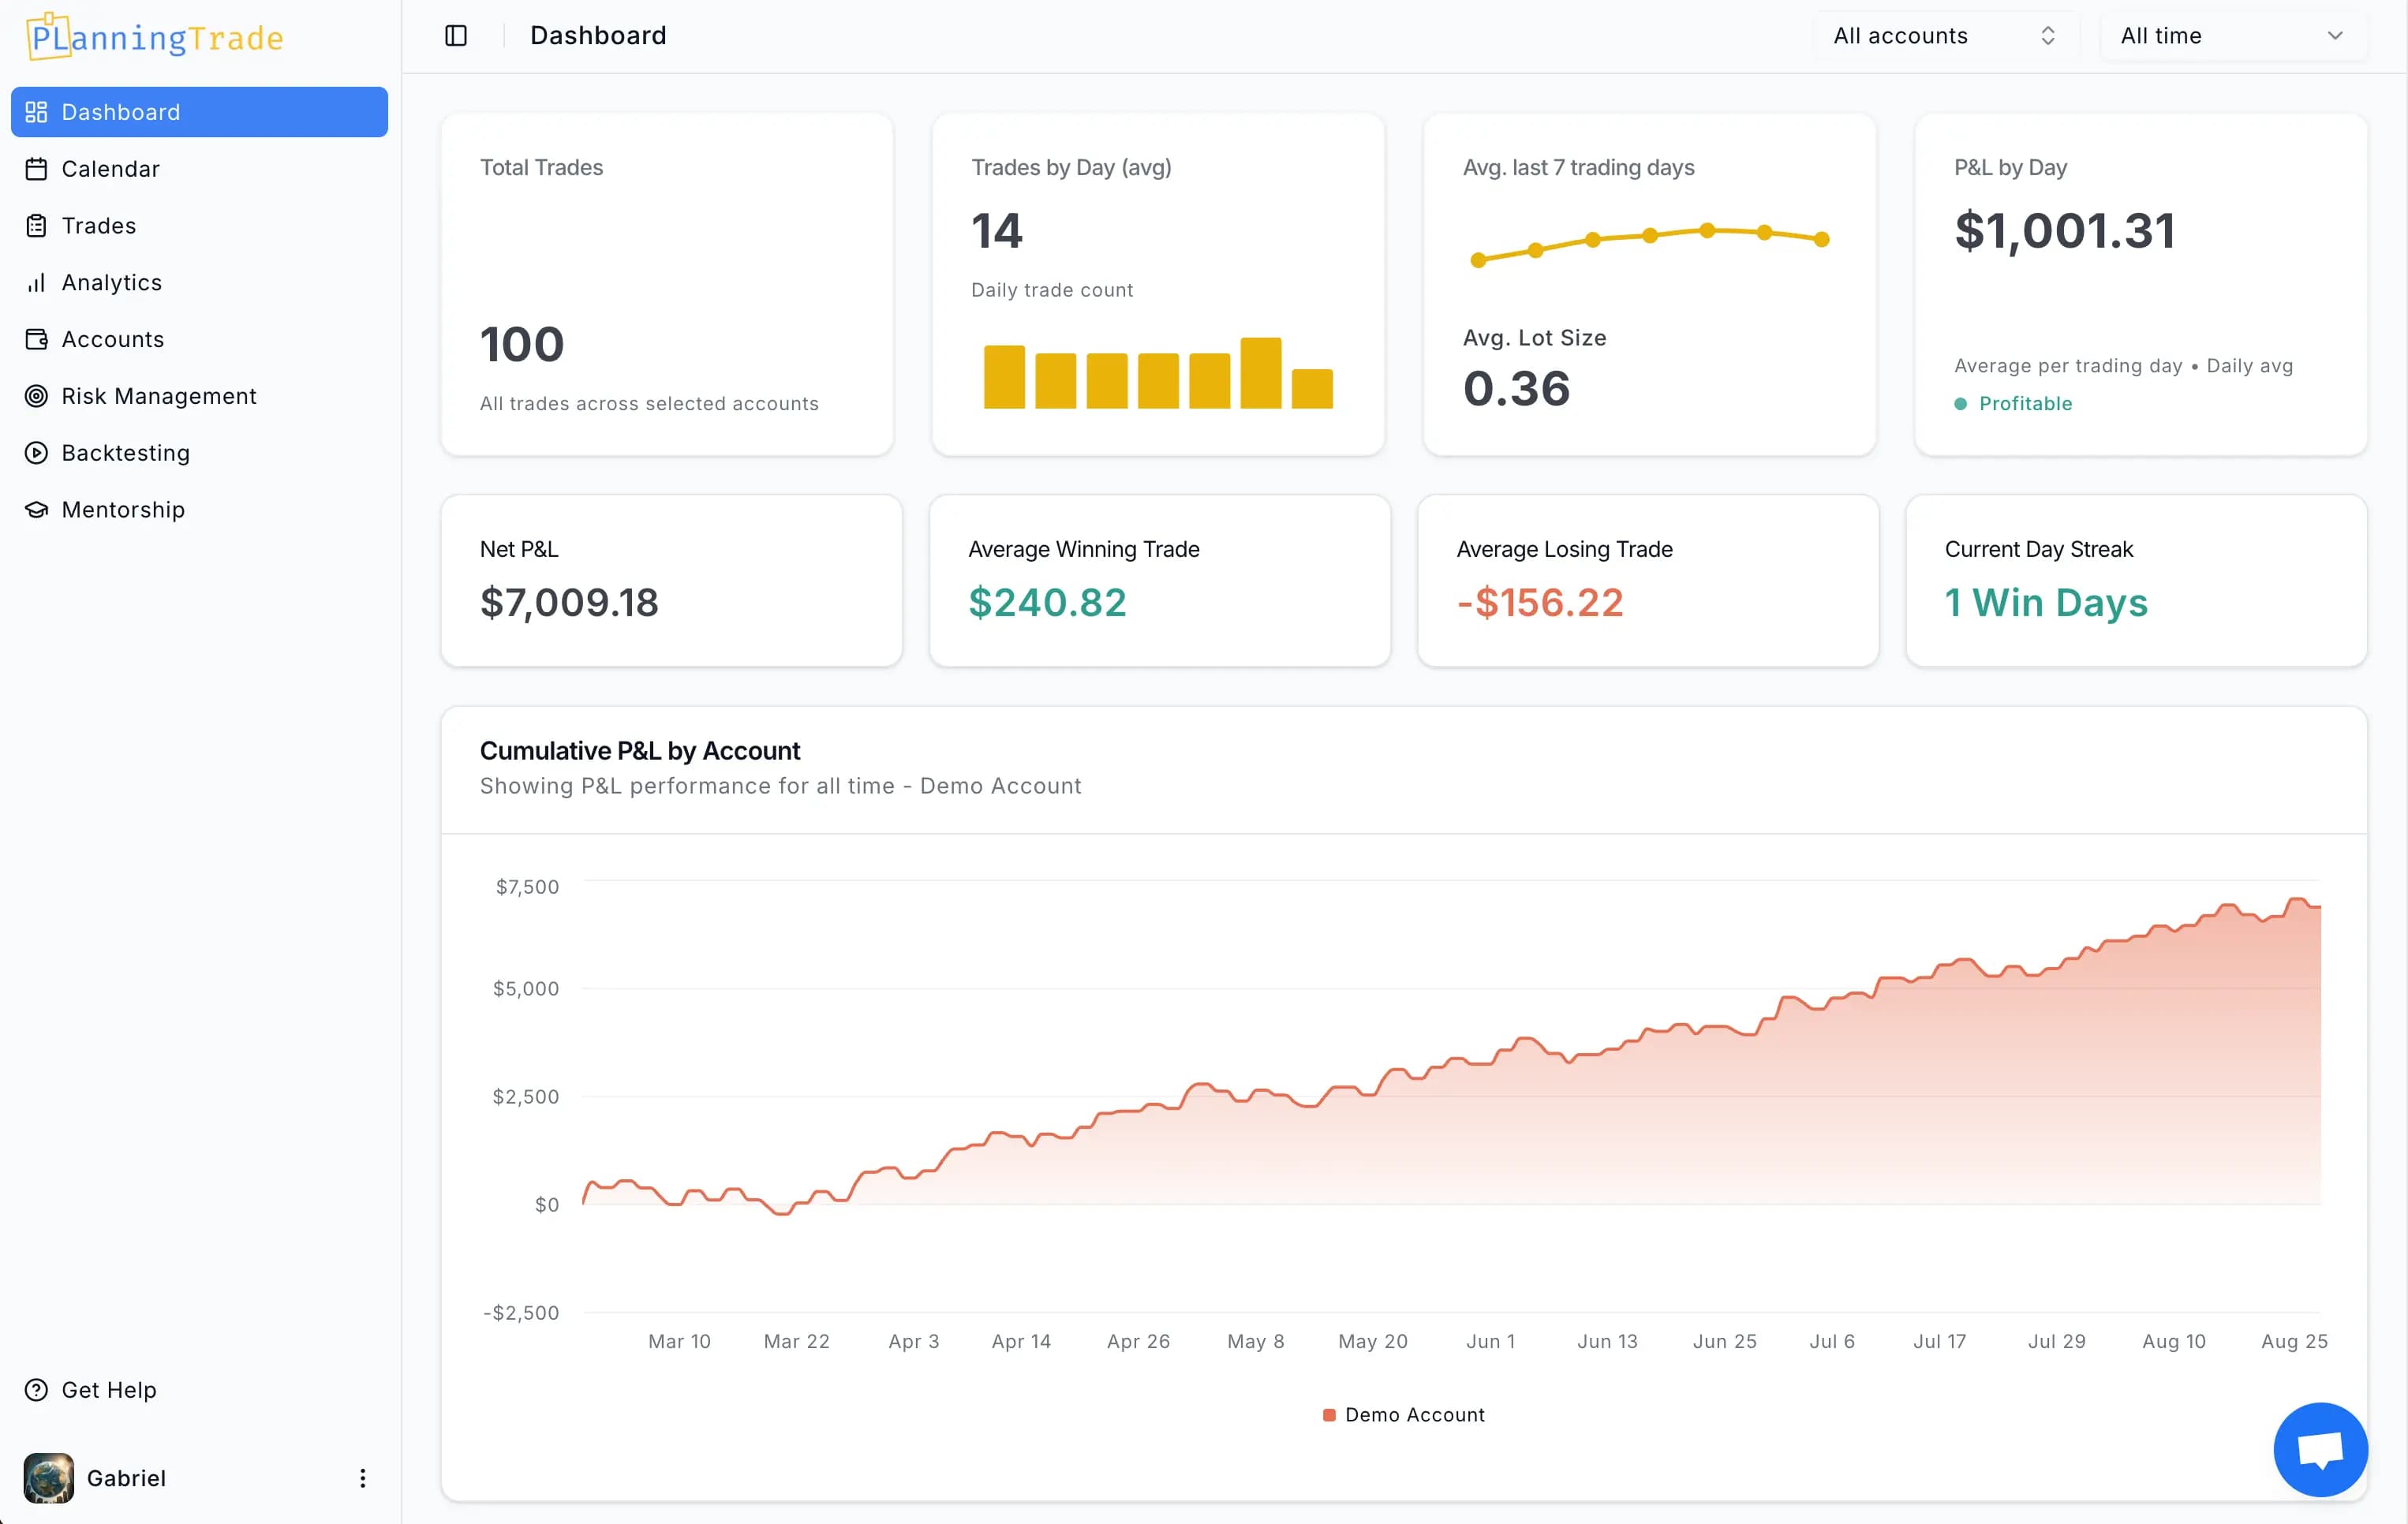Image resolution: width=2408 pixels, height=1524 pixels.
Task: Open the All time filter dropdown
Action: (2230, 35)
